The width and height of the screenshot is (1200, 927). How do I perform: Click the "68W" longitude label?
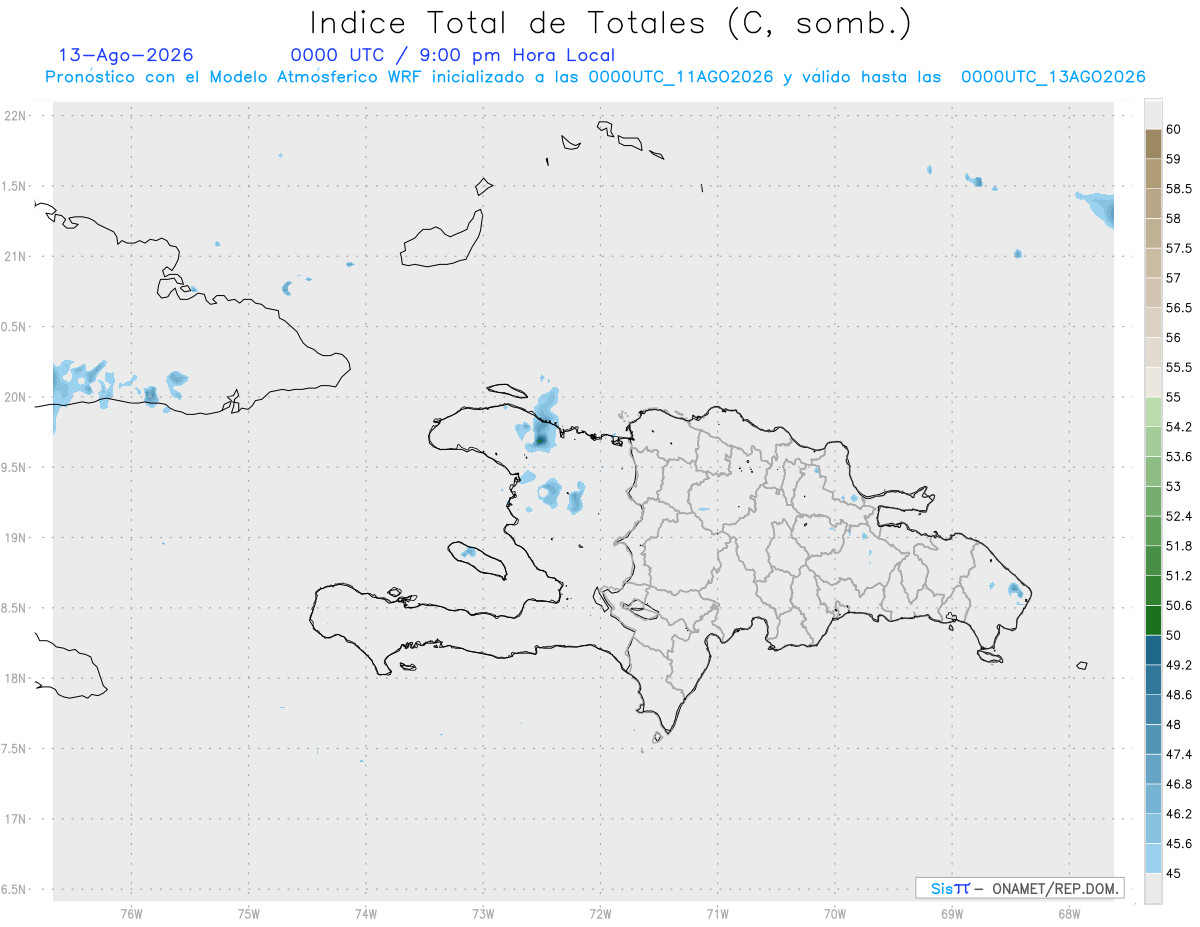point(1069,913)
